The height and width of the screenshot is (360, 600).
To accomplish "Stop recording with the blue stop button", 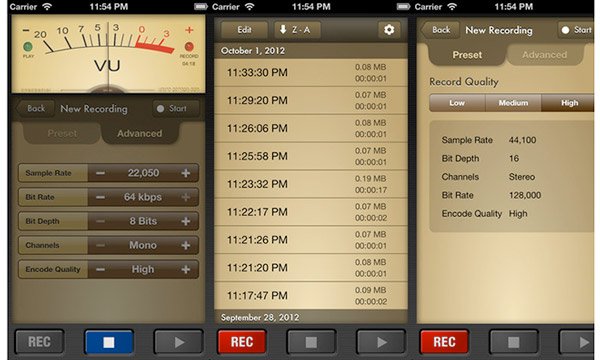I will pyautogui.click(x=109, y=342).
